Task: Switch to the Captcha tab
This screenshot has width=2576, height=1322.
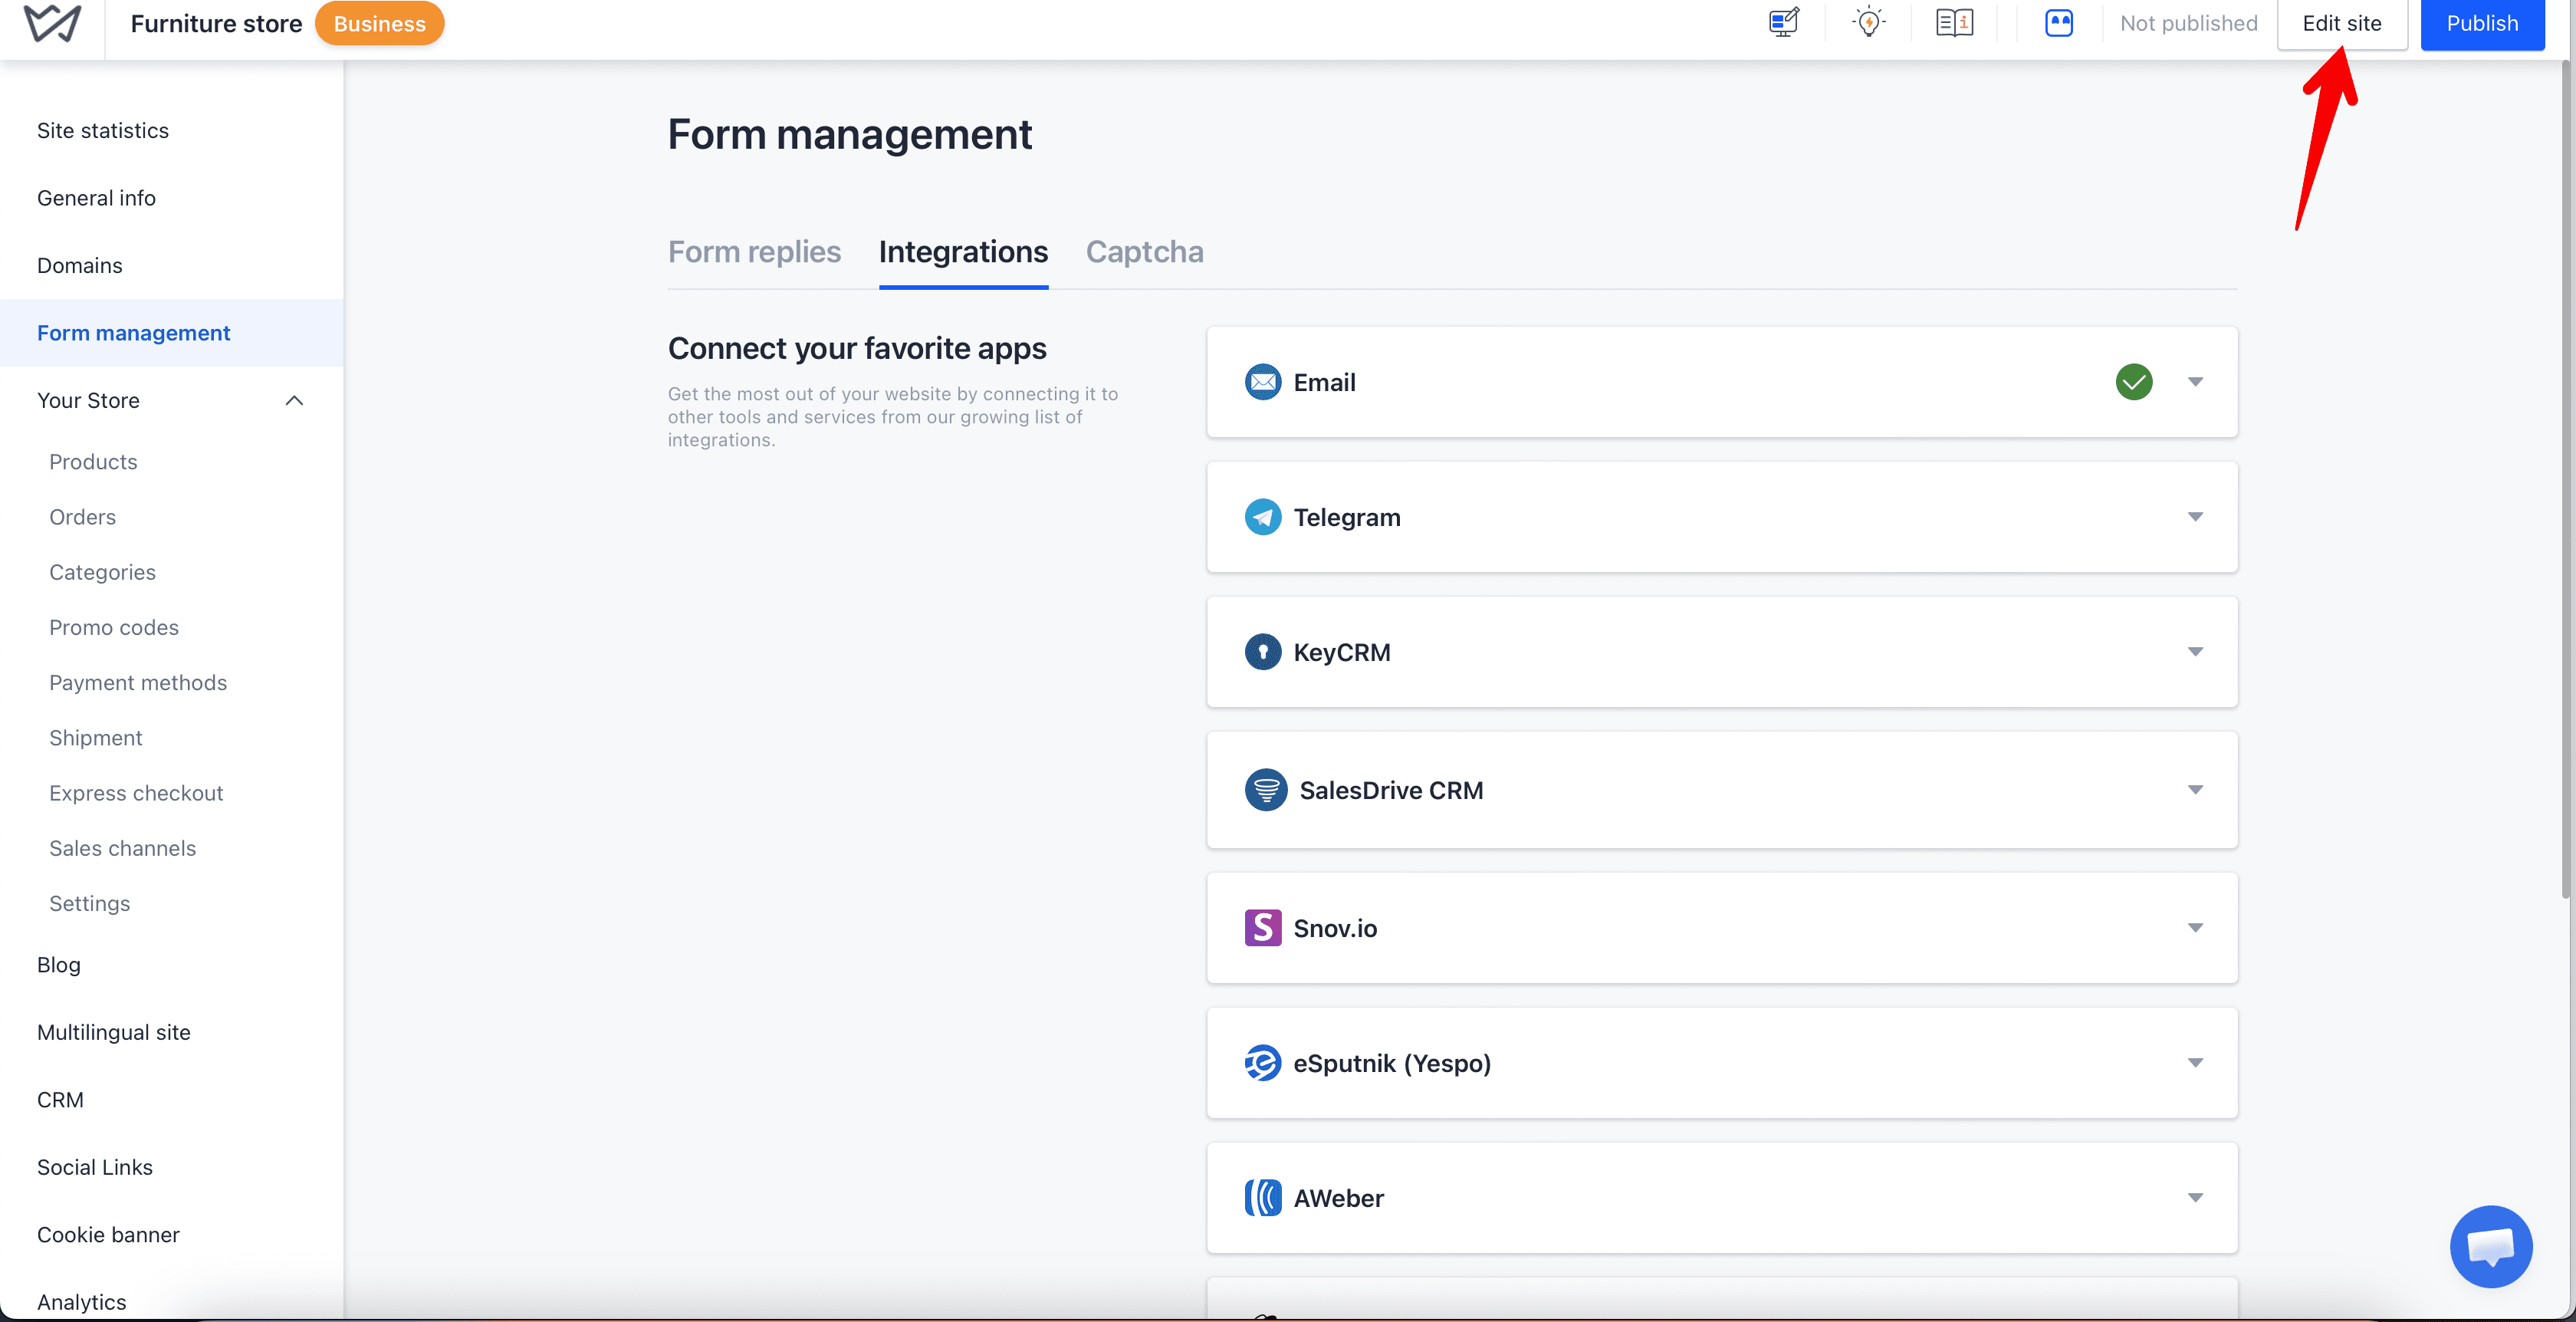Action: pyautogui.click(x=1144, y=252)
